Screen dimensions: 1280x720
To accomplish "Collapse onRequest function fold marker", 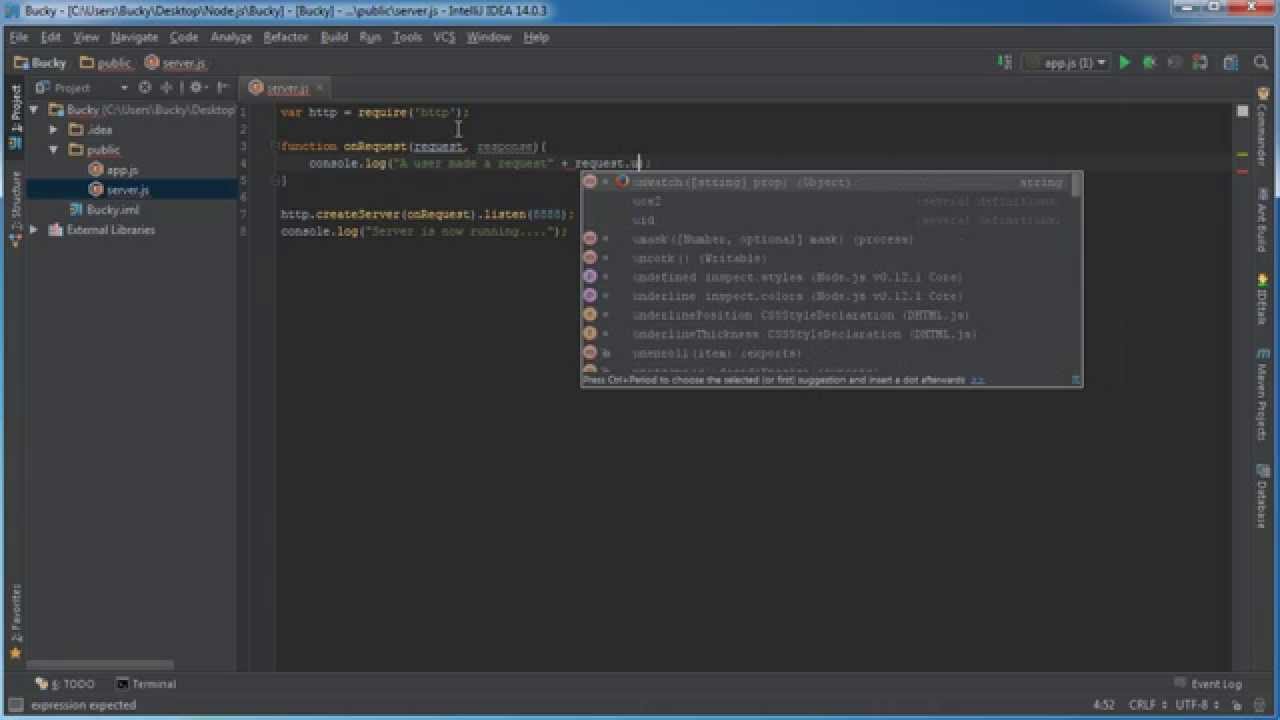I will coord(273,146).
